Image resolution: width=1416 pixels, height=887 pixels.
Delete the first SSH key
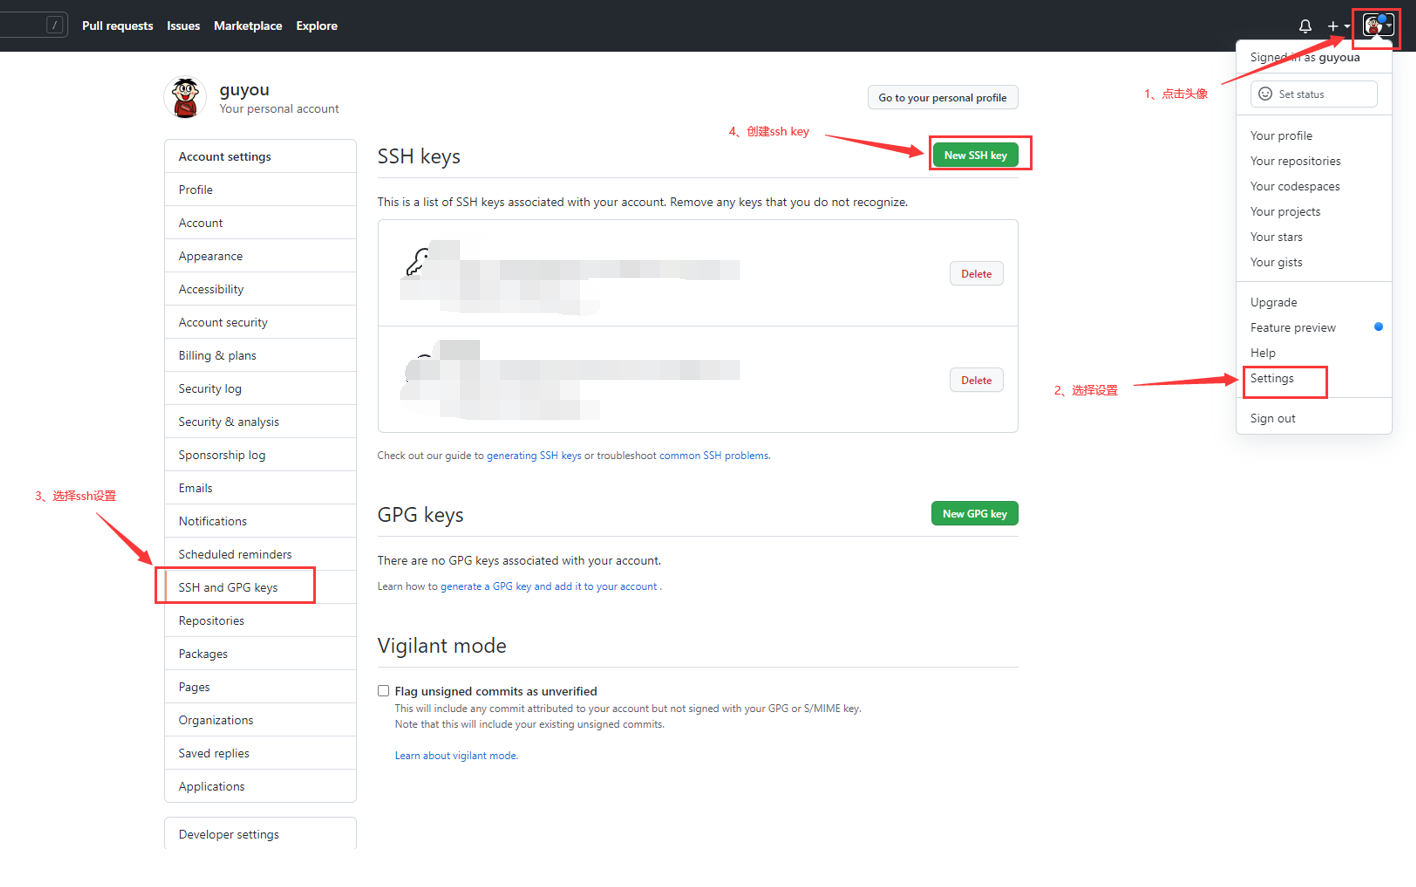click(x=976, y=274)
